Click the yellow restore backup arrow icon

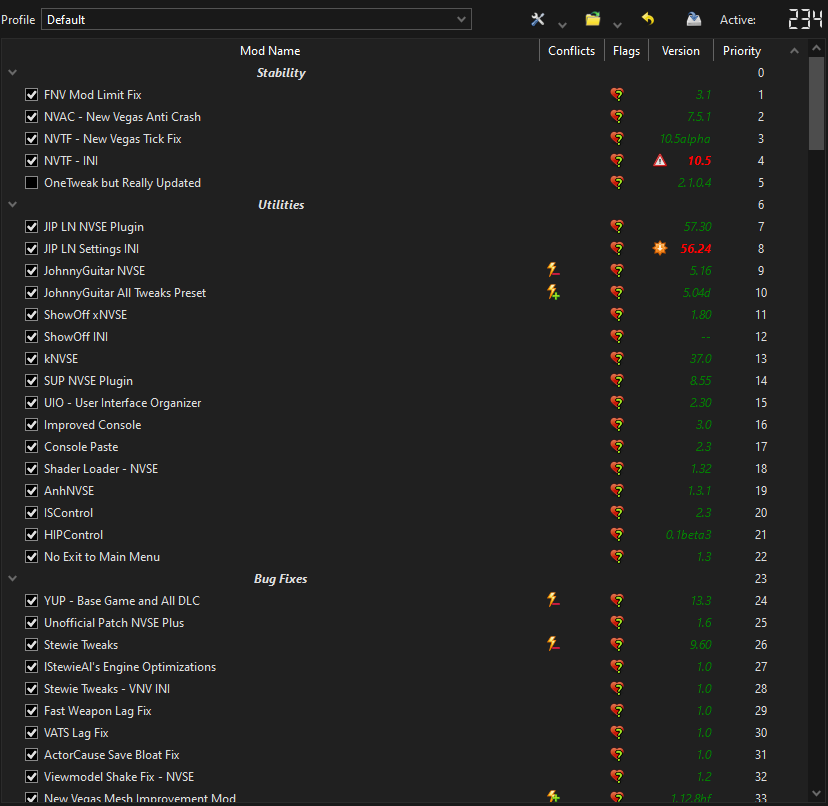tap(648, 20)
